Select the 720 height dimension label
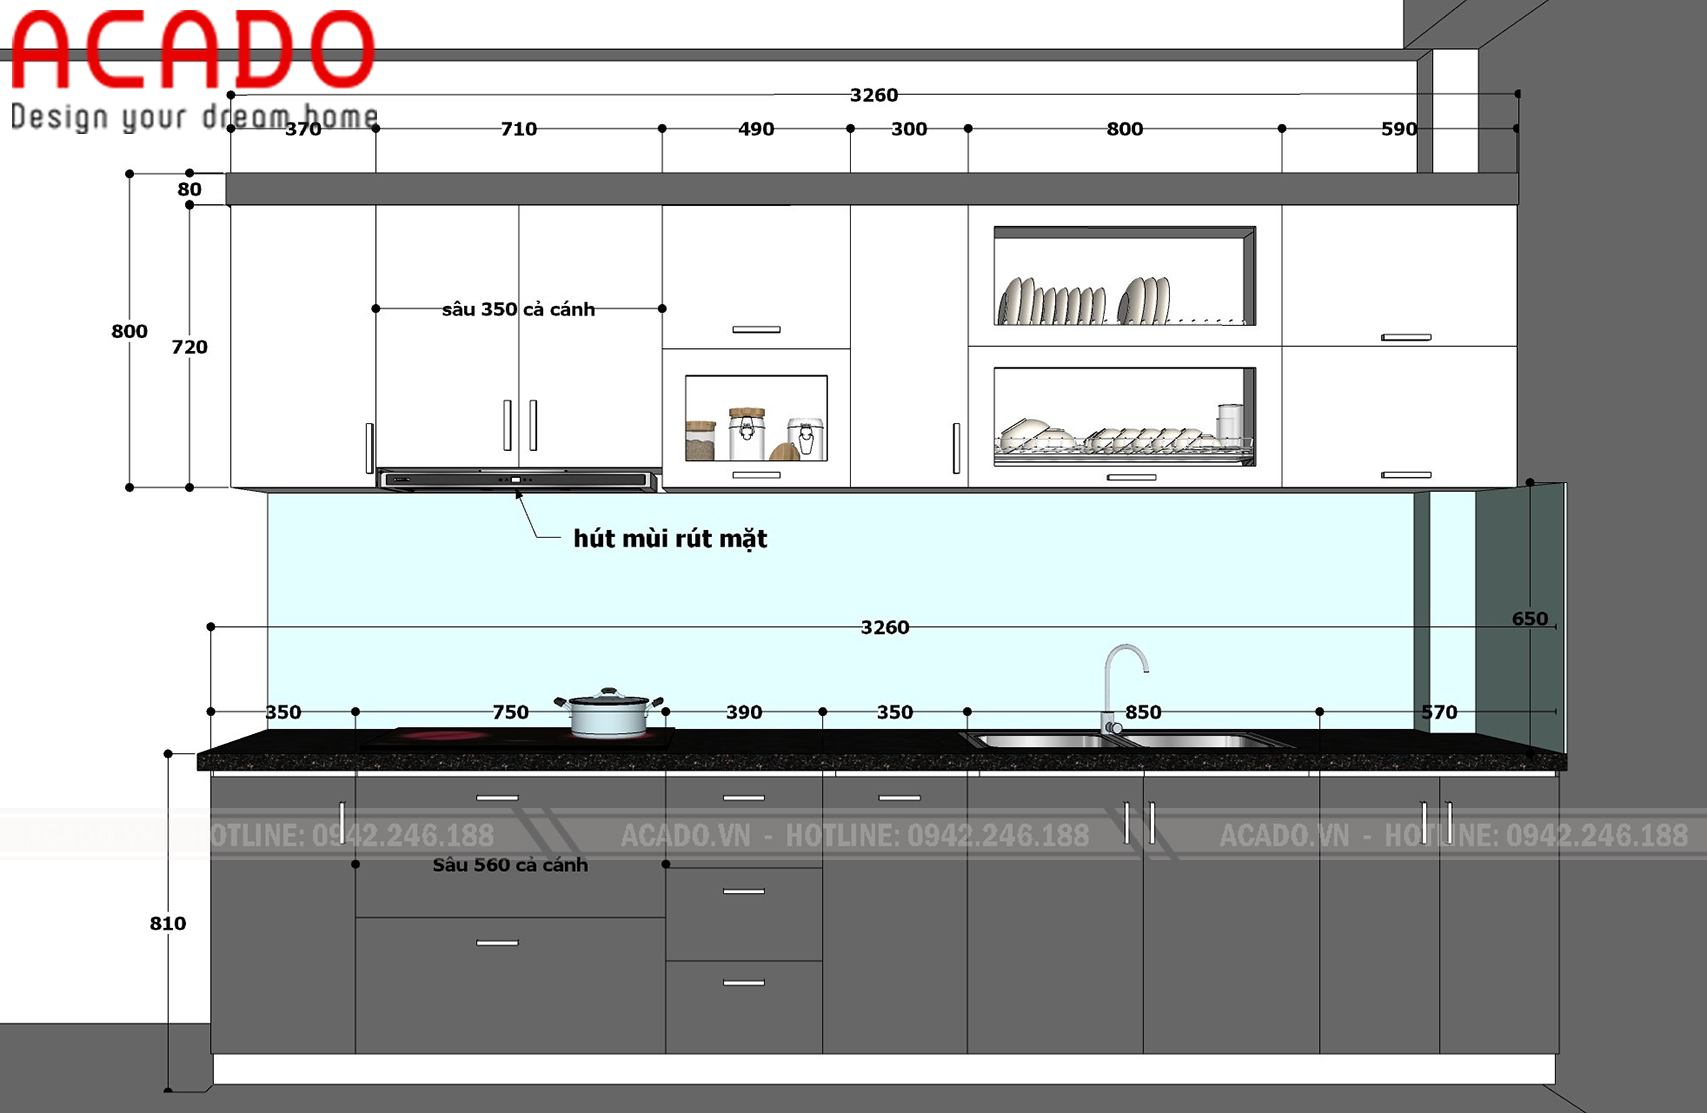The height and width of the screenshot is (1113, 1707). 190,347
